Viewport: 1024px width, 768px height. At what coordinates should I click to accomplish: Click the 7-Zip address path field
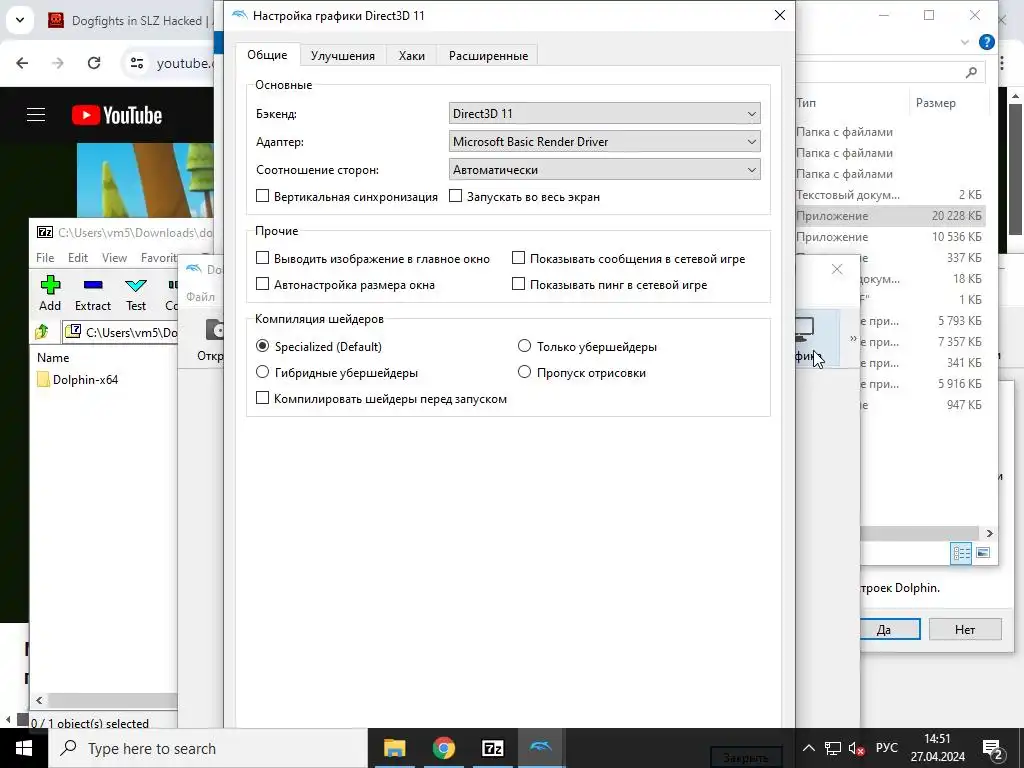tap(120, 332)
